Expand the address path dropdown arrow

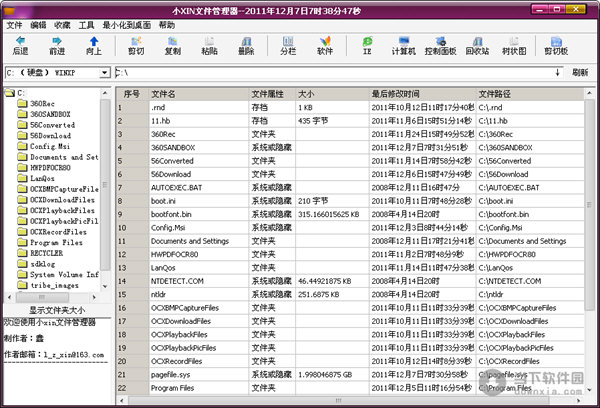[x=561, y=73]
